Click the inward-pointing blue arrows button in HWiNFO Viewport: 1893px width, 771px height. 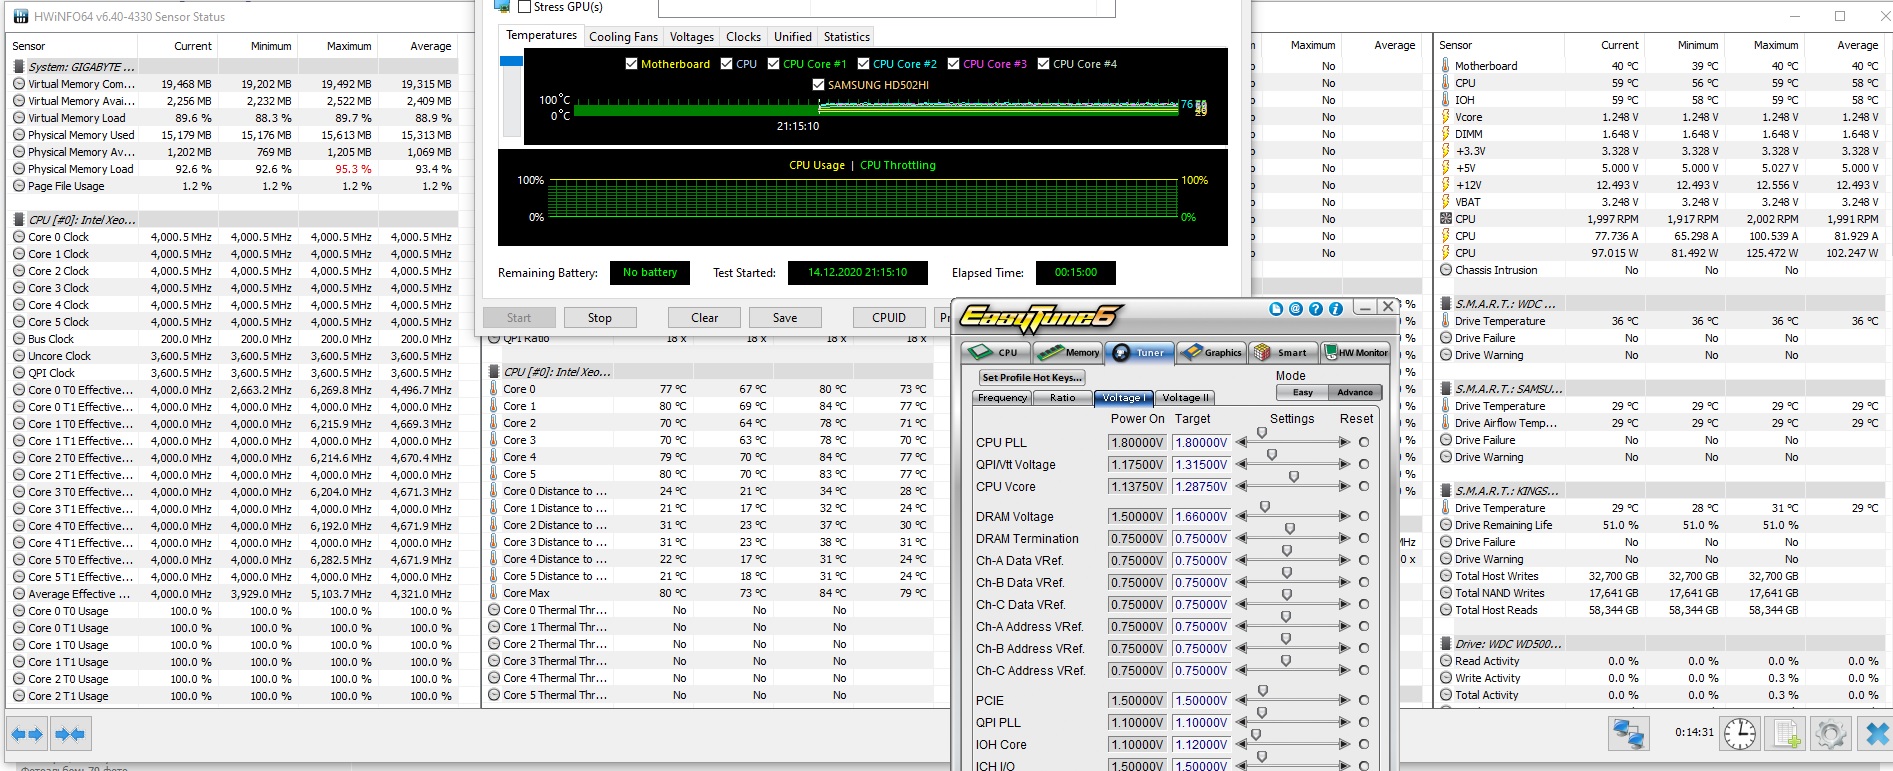click(x=70, y=735)
